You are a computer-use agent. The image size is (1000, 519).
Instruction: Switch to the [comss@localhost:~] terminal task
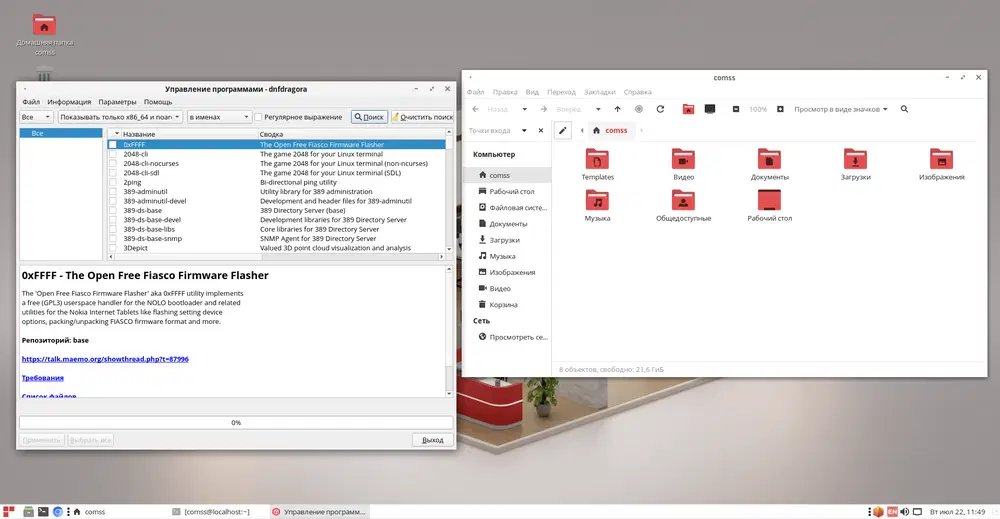211,511
